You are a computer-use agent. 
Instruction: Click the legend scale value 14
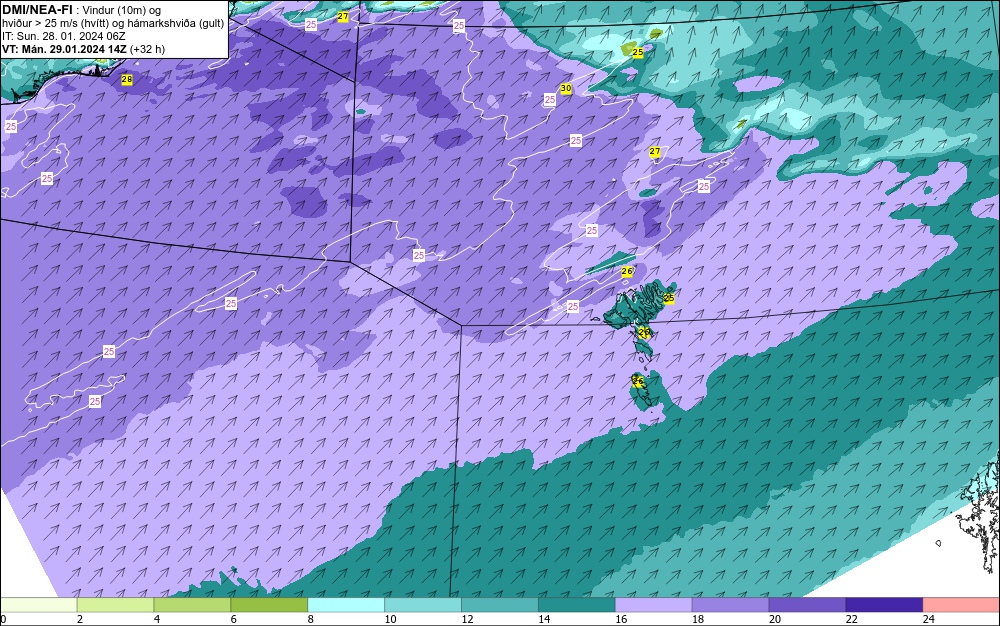coord(544,619)
